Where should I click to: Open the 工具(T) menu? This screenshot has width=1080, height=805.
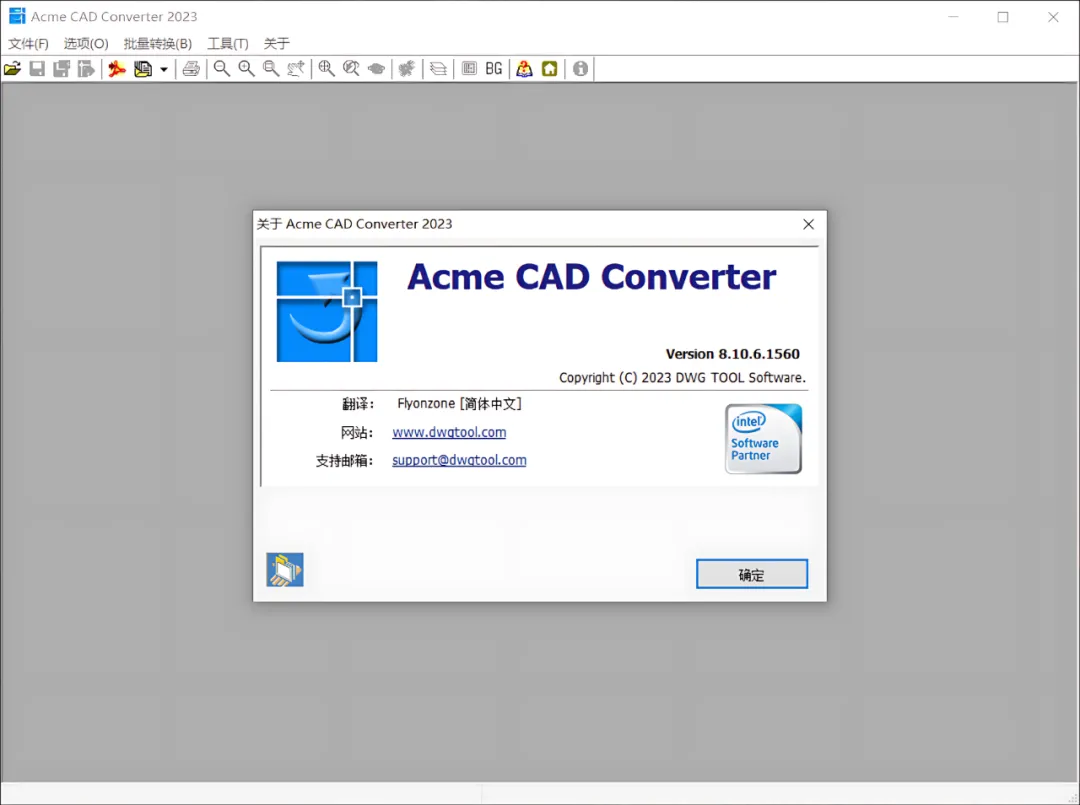228,43
